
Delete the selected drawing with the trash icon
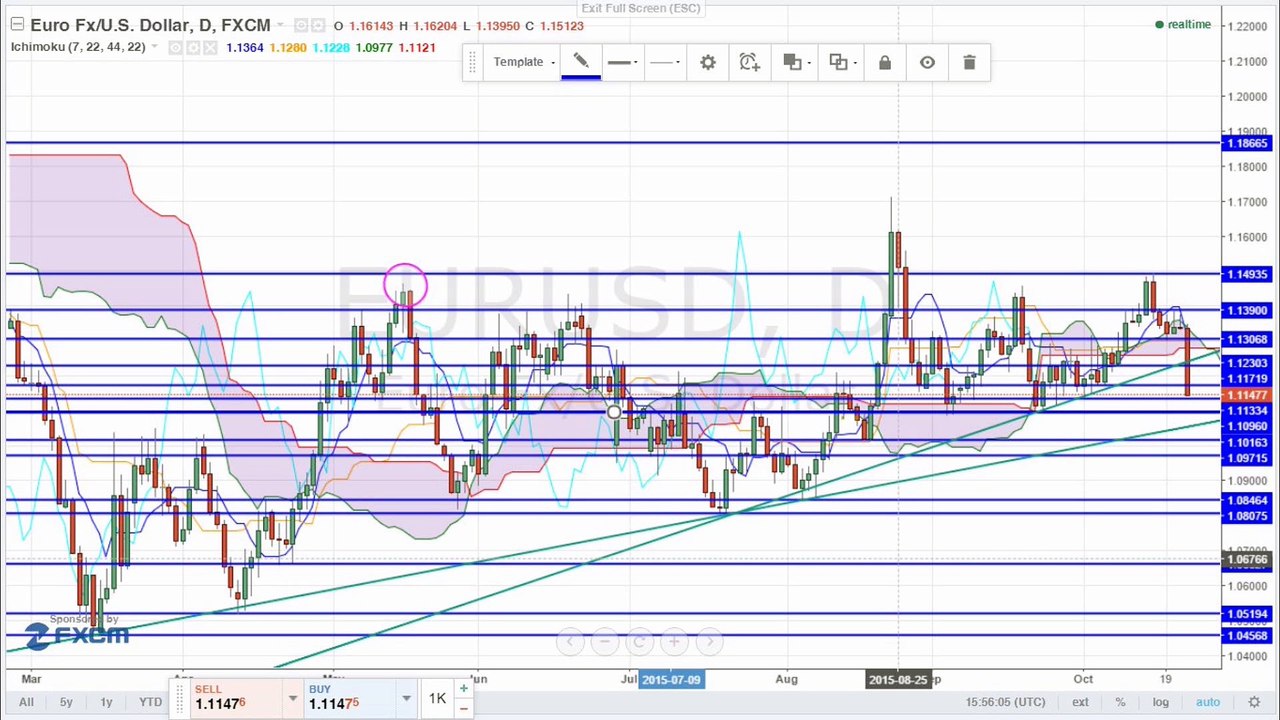[x=969, y=62]
